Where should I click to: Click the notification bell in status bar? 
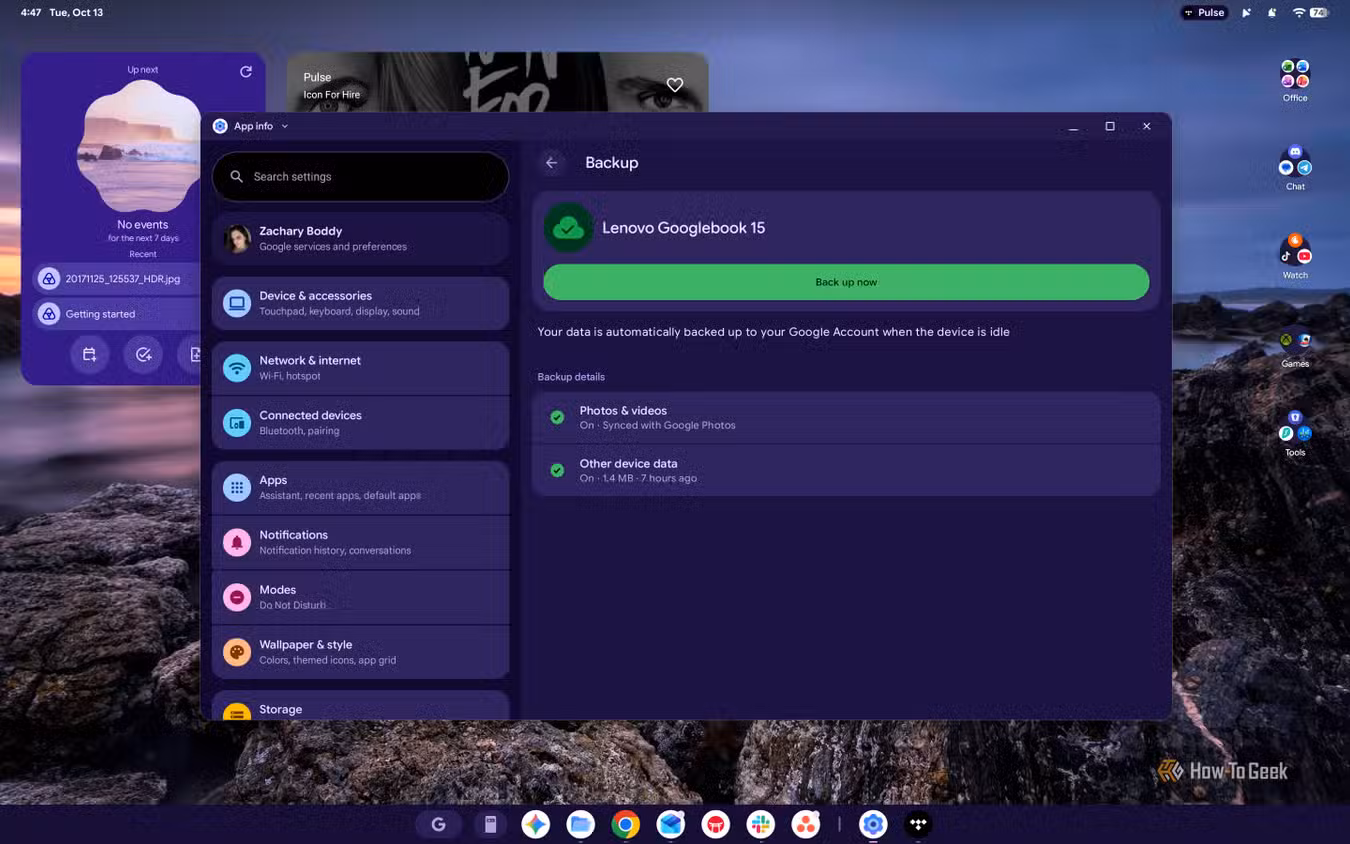(x=1272, y=13)
